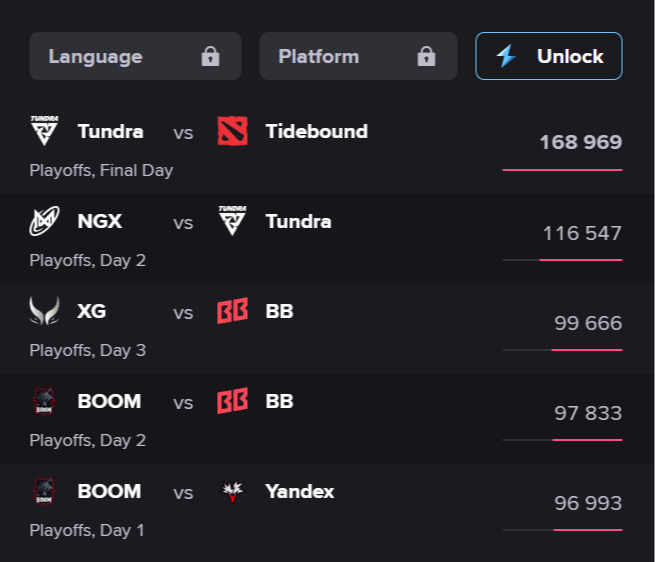655x562 pixels.
Task: Open the Yandex team name link
Action: 300,491
